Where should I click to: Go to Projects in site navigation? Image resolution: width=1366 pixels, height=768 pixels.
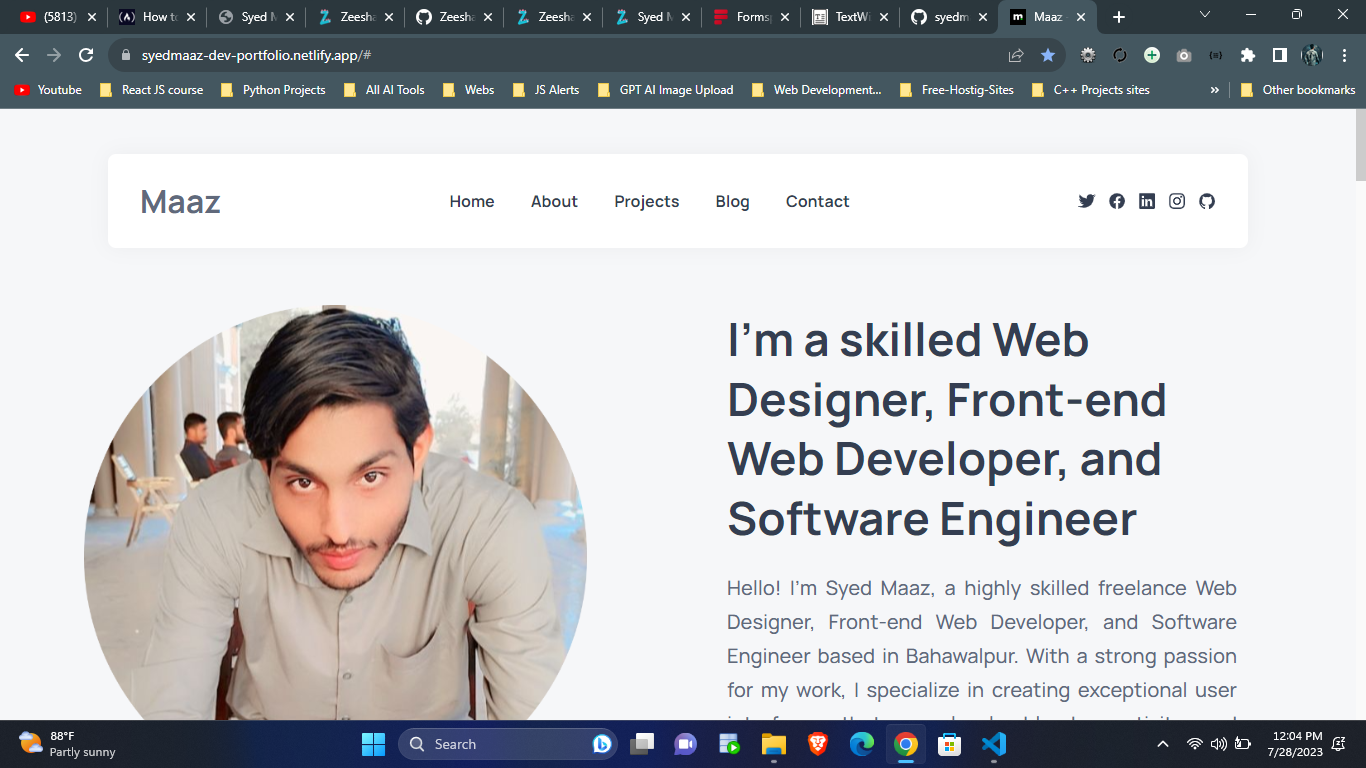coord(647,201)
